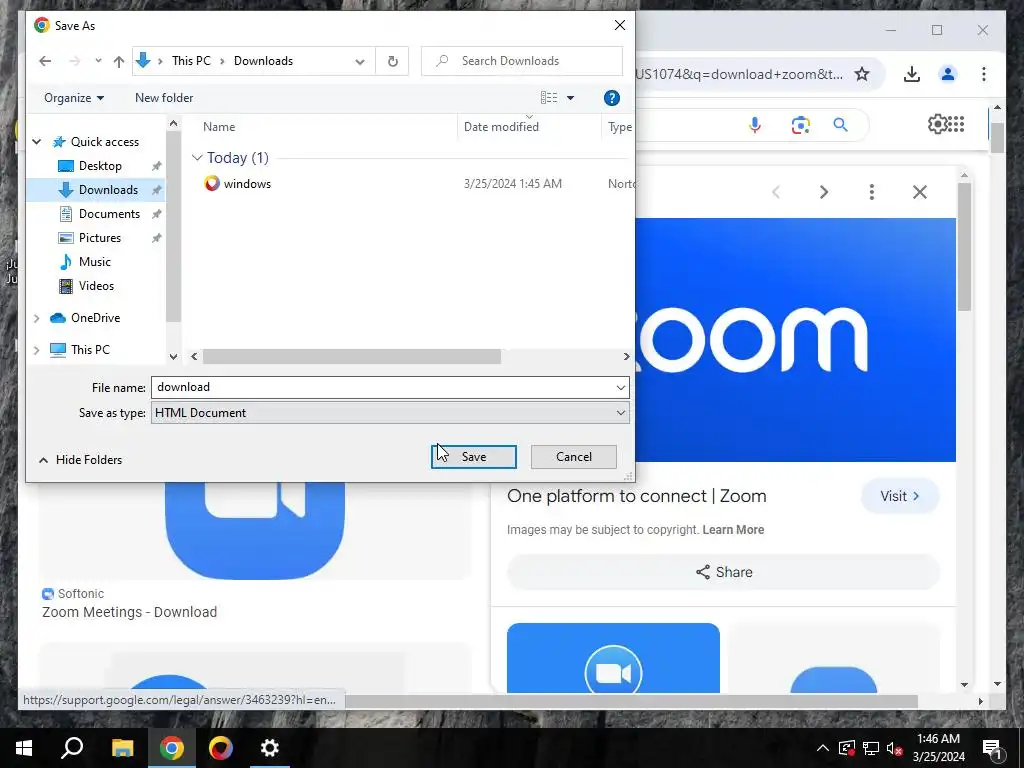Viewport: 1024px width, 768px height.
Task: Open the File name dropdown arrow
Action: 620,387
